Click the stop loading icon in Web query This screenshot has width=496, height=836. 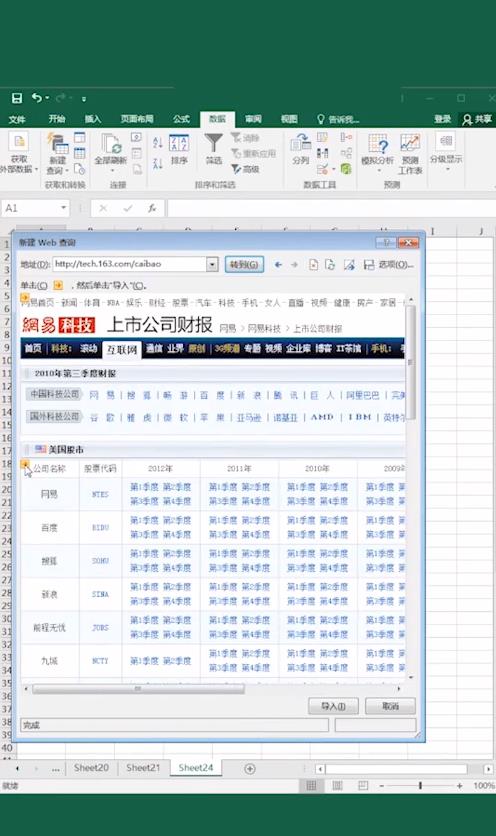(313, 264)
